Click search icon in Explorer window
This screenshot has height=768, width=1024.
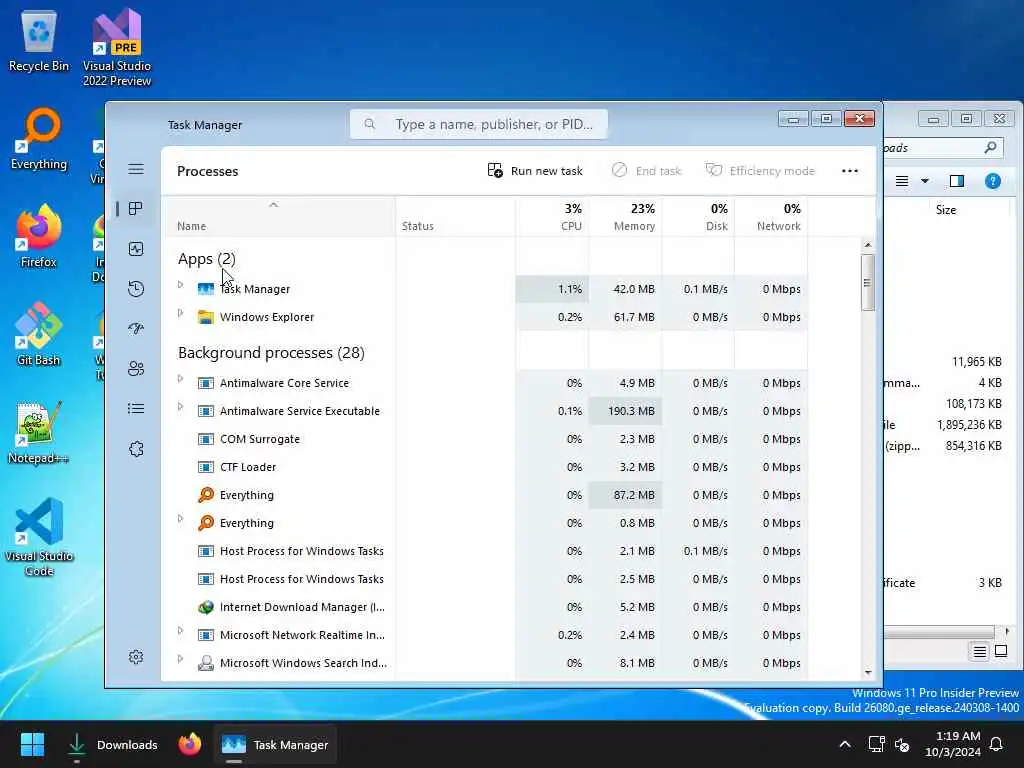(990, 148)
